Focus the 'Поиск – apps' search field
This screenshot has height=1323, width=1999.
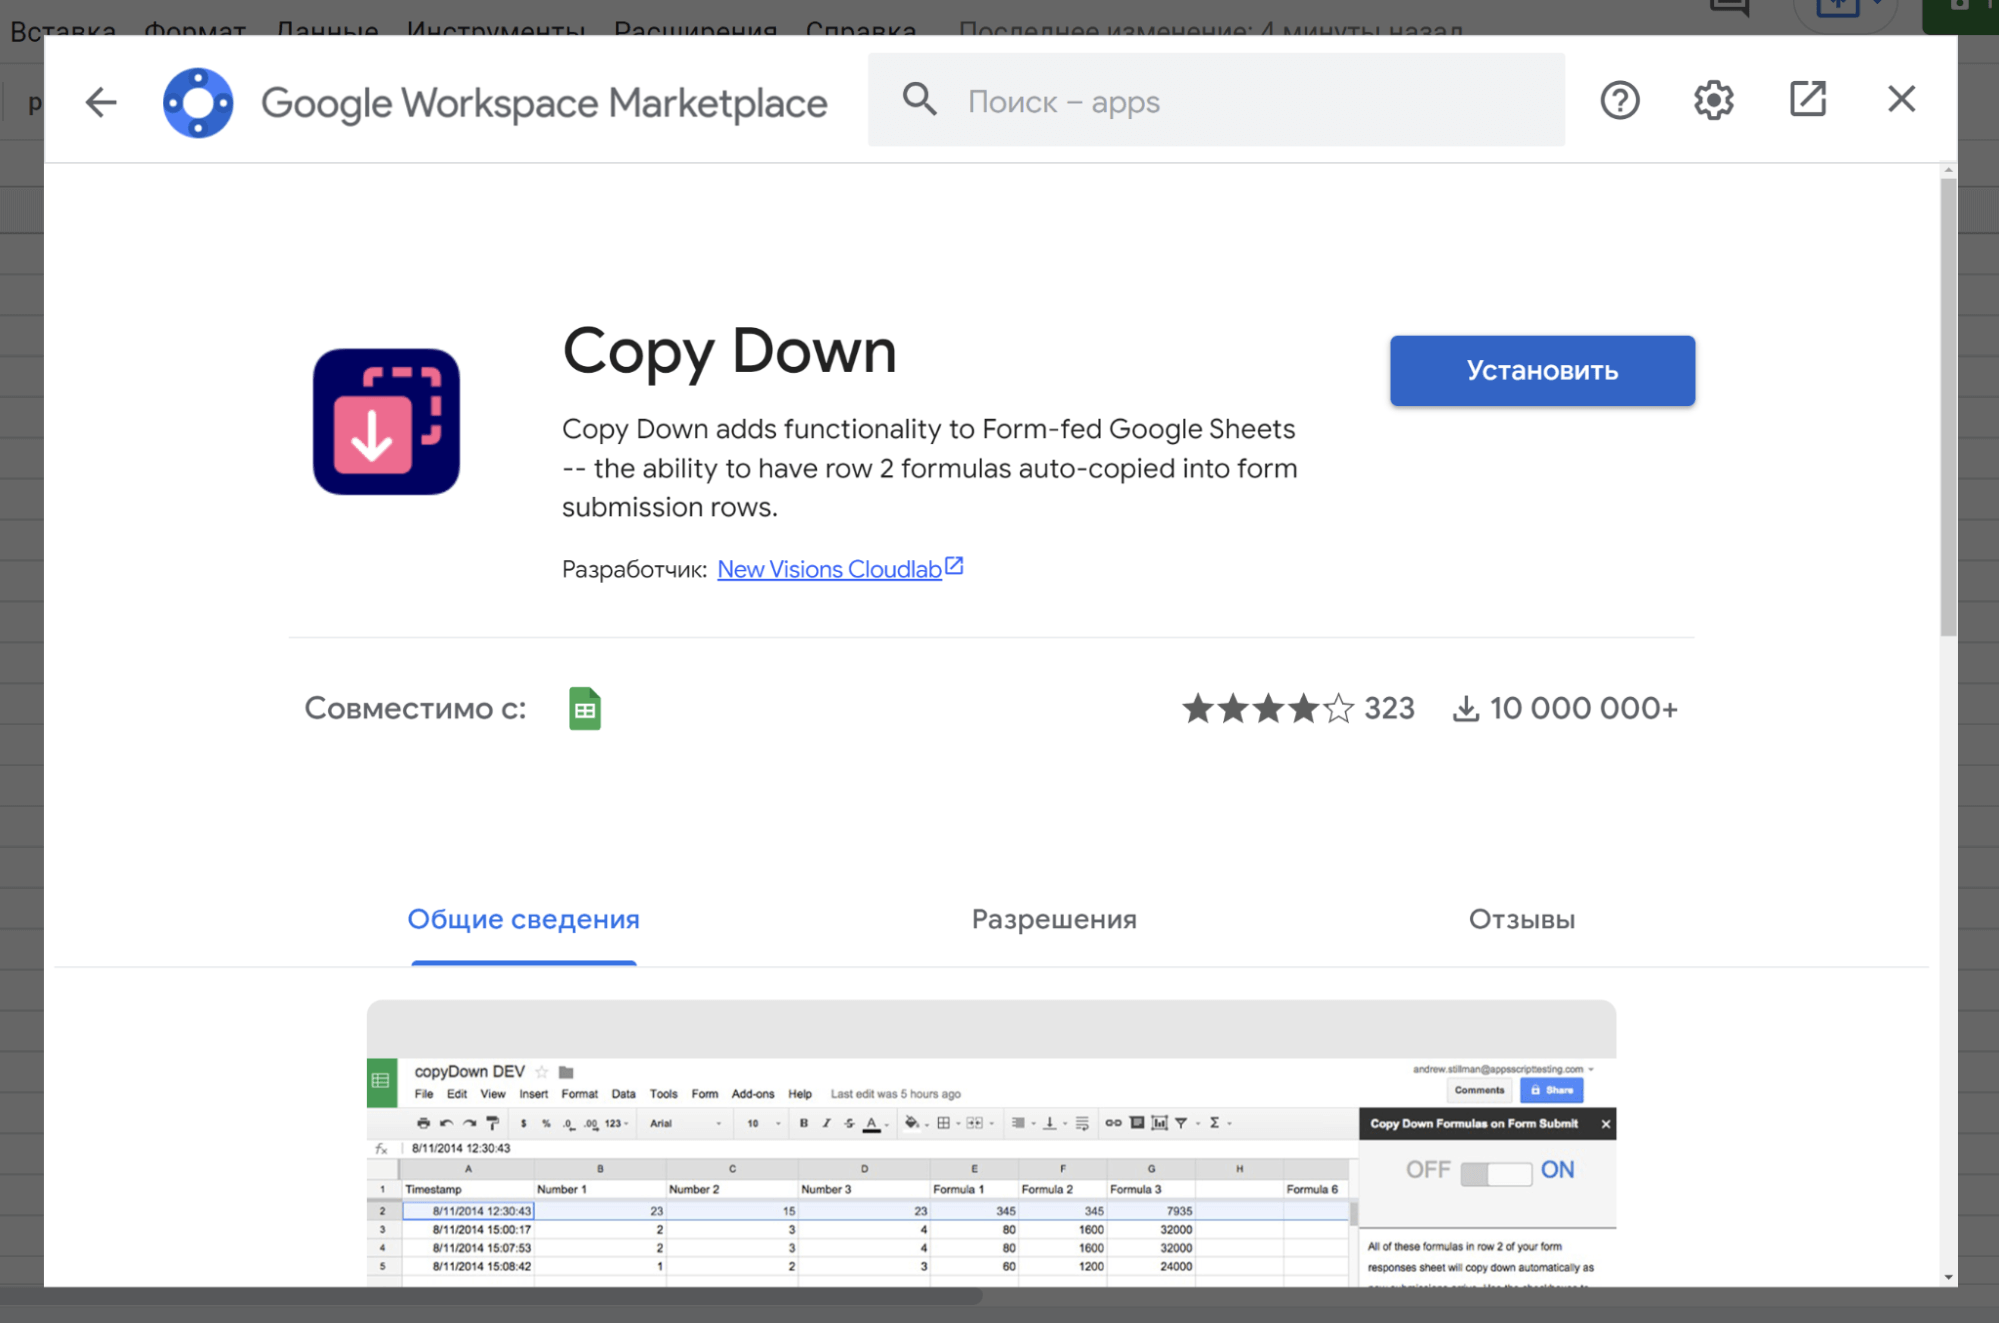[1216, 100]
